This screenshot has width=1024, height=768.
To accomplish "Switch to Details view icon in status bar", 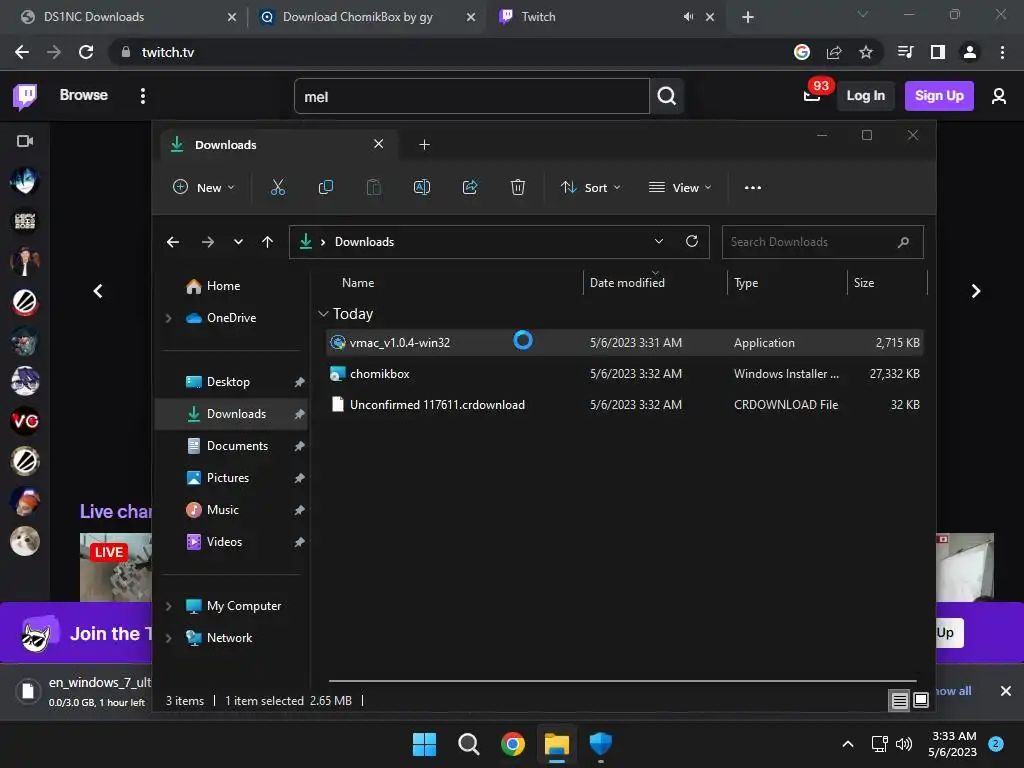I will click(x=899, y=701).
